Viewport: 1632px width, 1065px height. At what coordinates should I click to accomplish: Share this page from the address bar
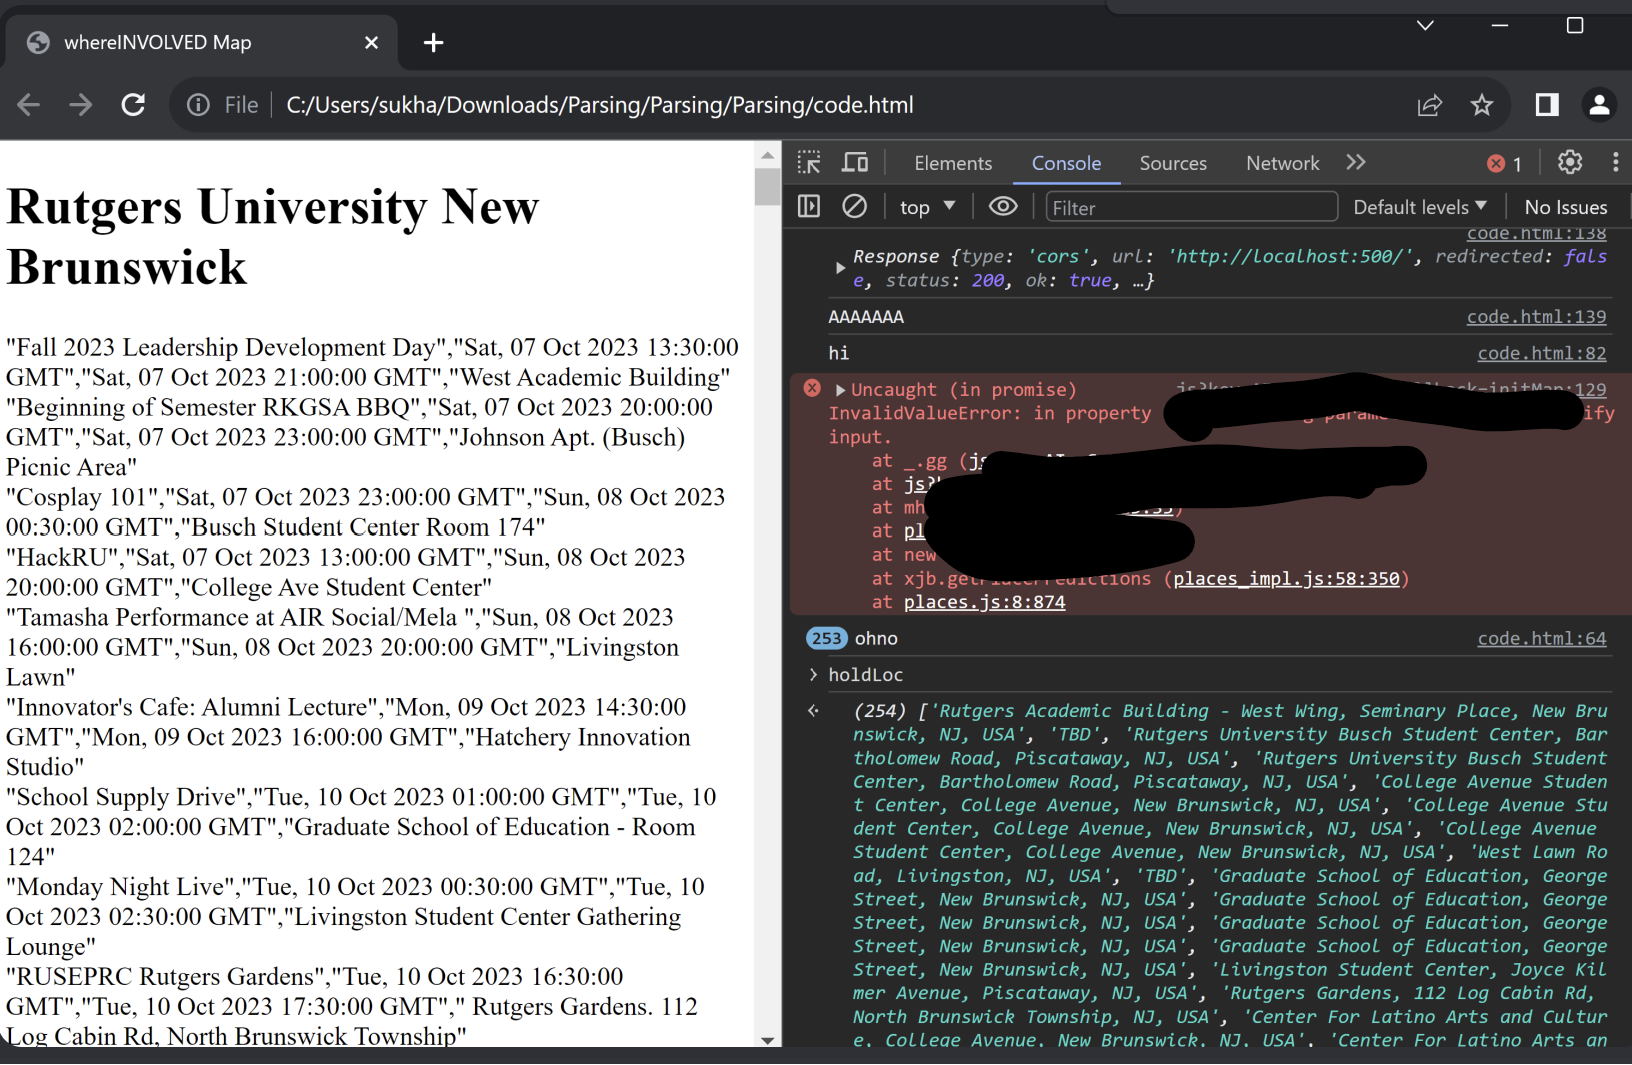point(1430,105)
